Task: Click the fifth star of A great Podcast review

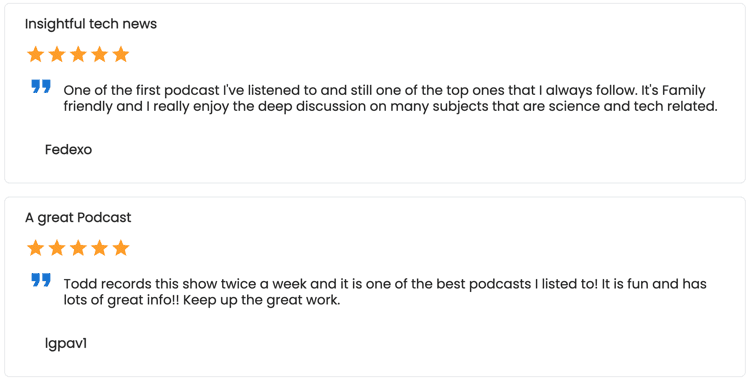Action: pyautogui.click(x=121, y=248)
